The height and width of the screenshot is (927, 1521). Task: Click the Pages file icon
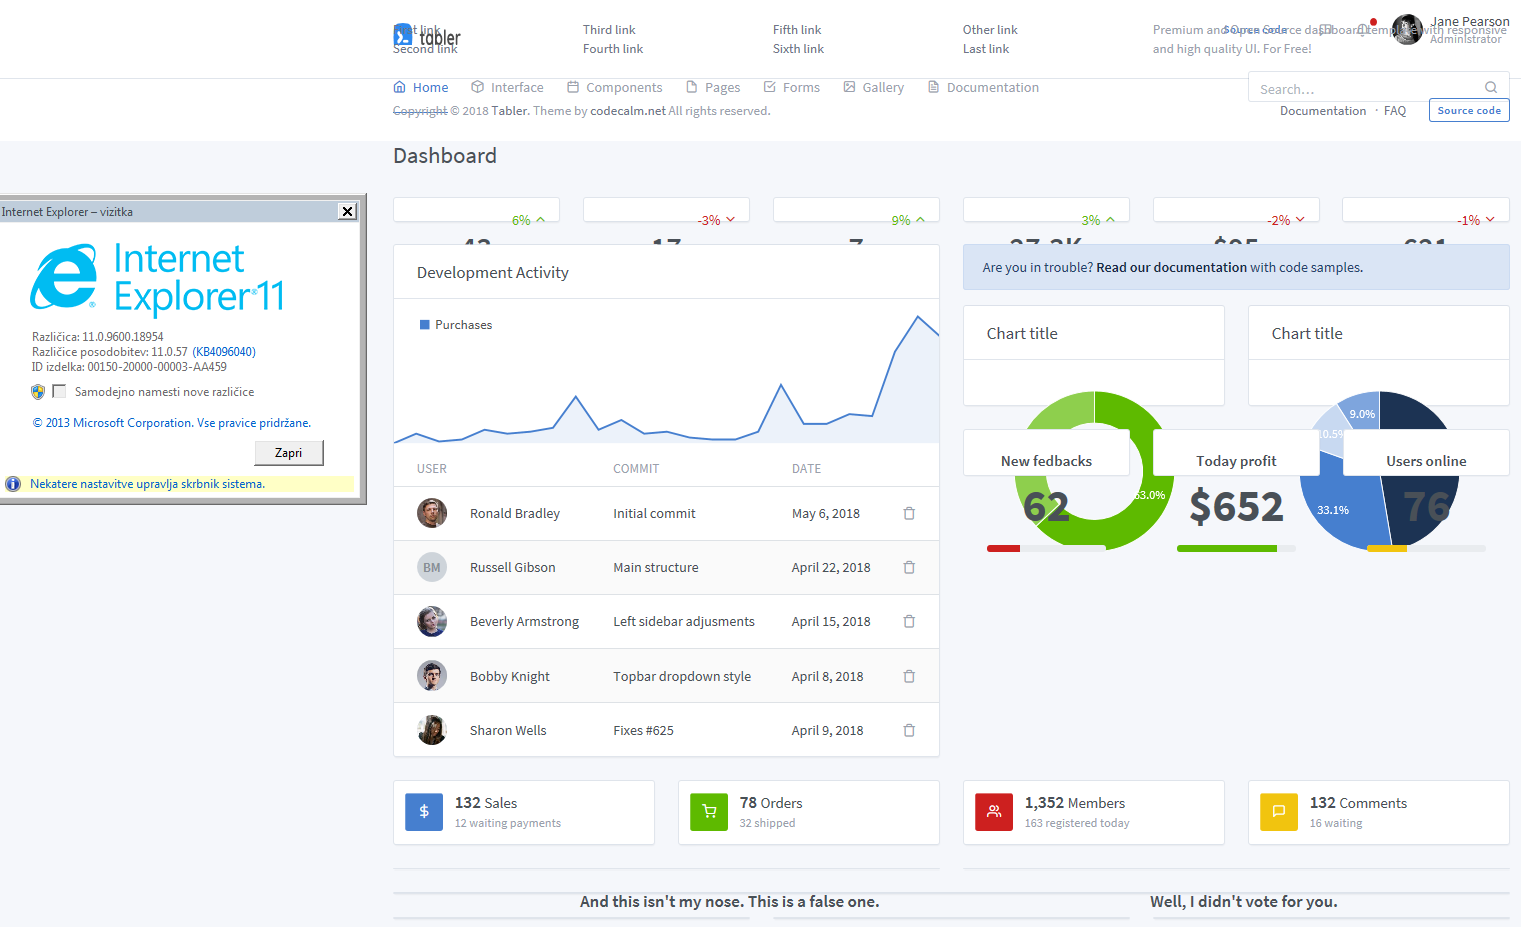[x=691, y=87]
